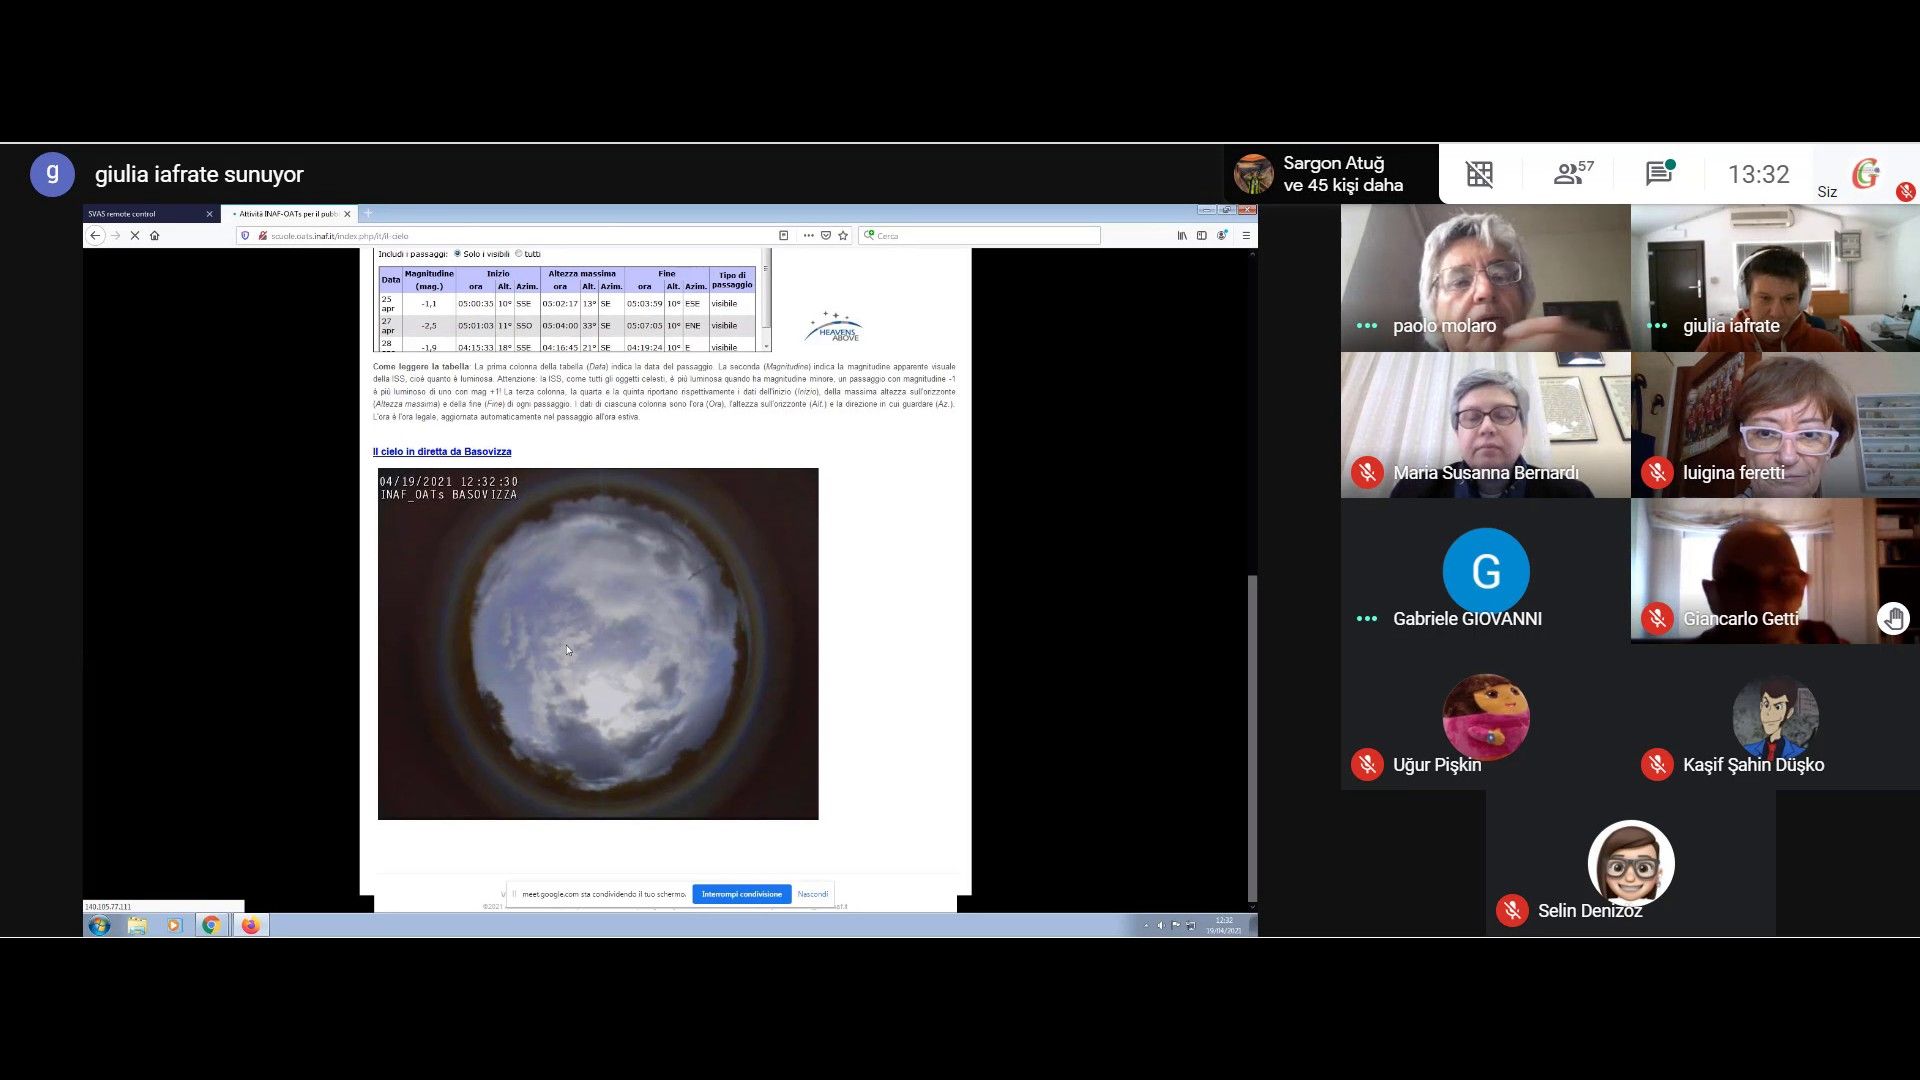Click the taskbar network tray icon
This screenshot has height=1080, width=1920.
point(1190,926)
